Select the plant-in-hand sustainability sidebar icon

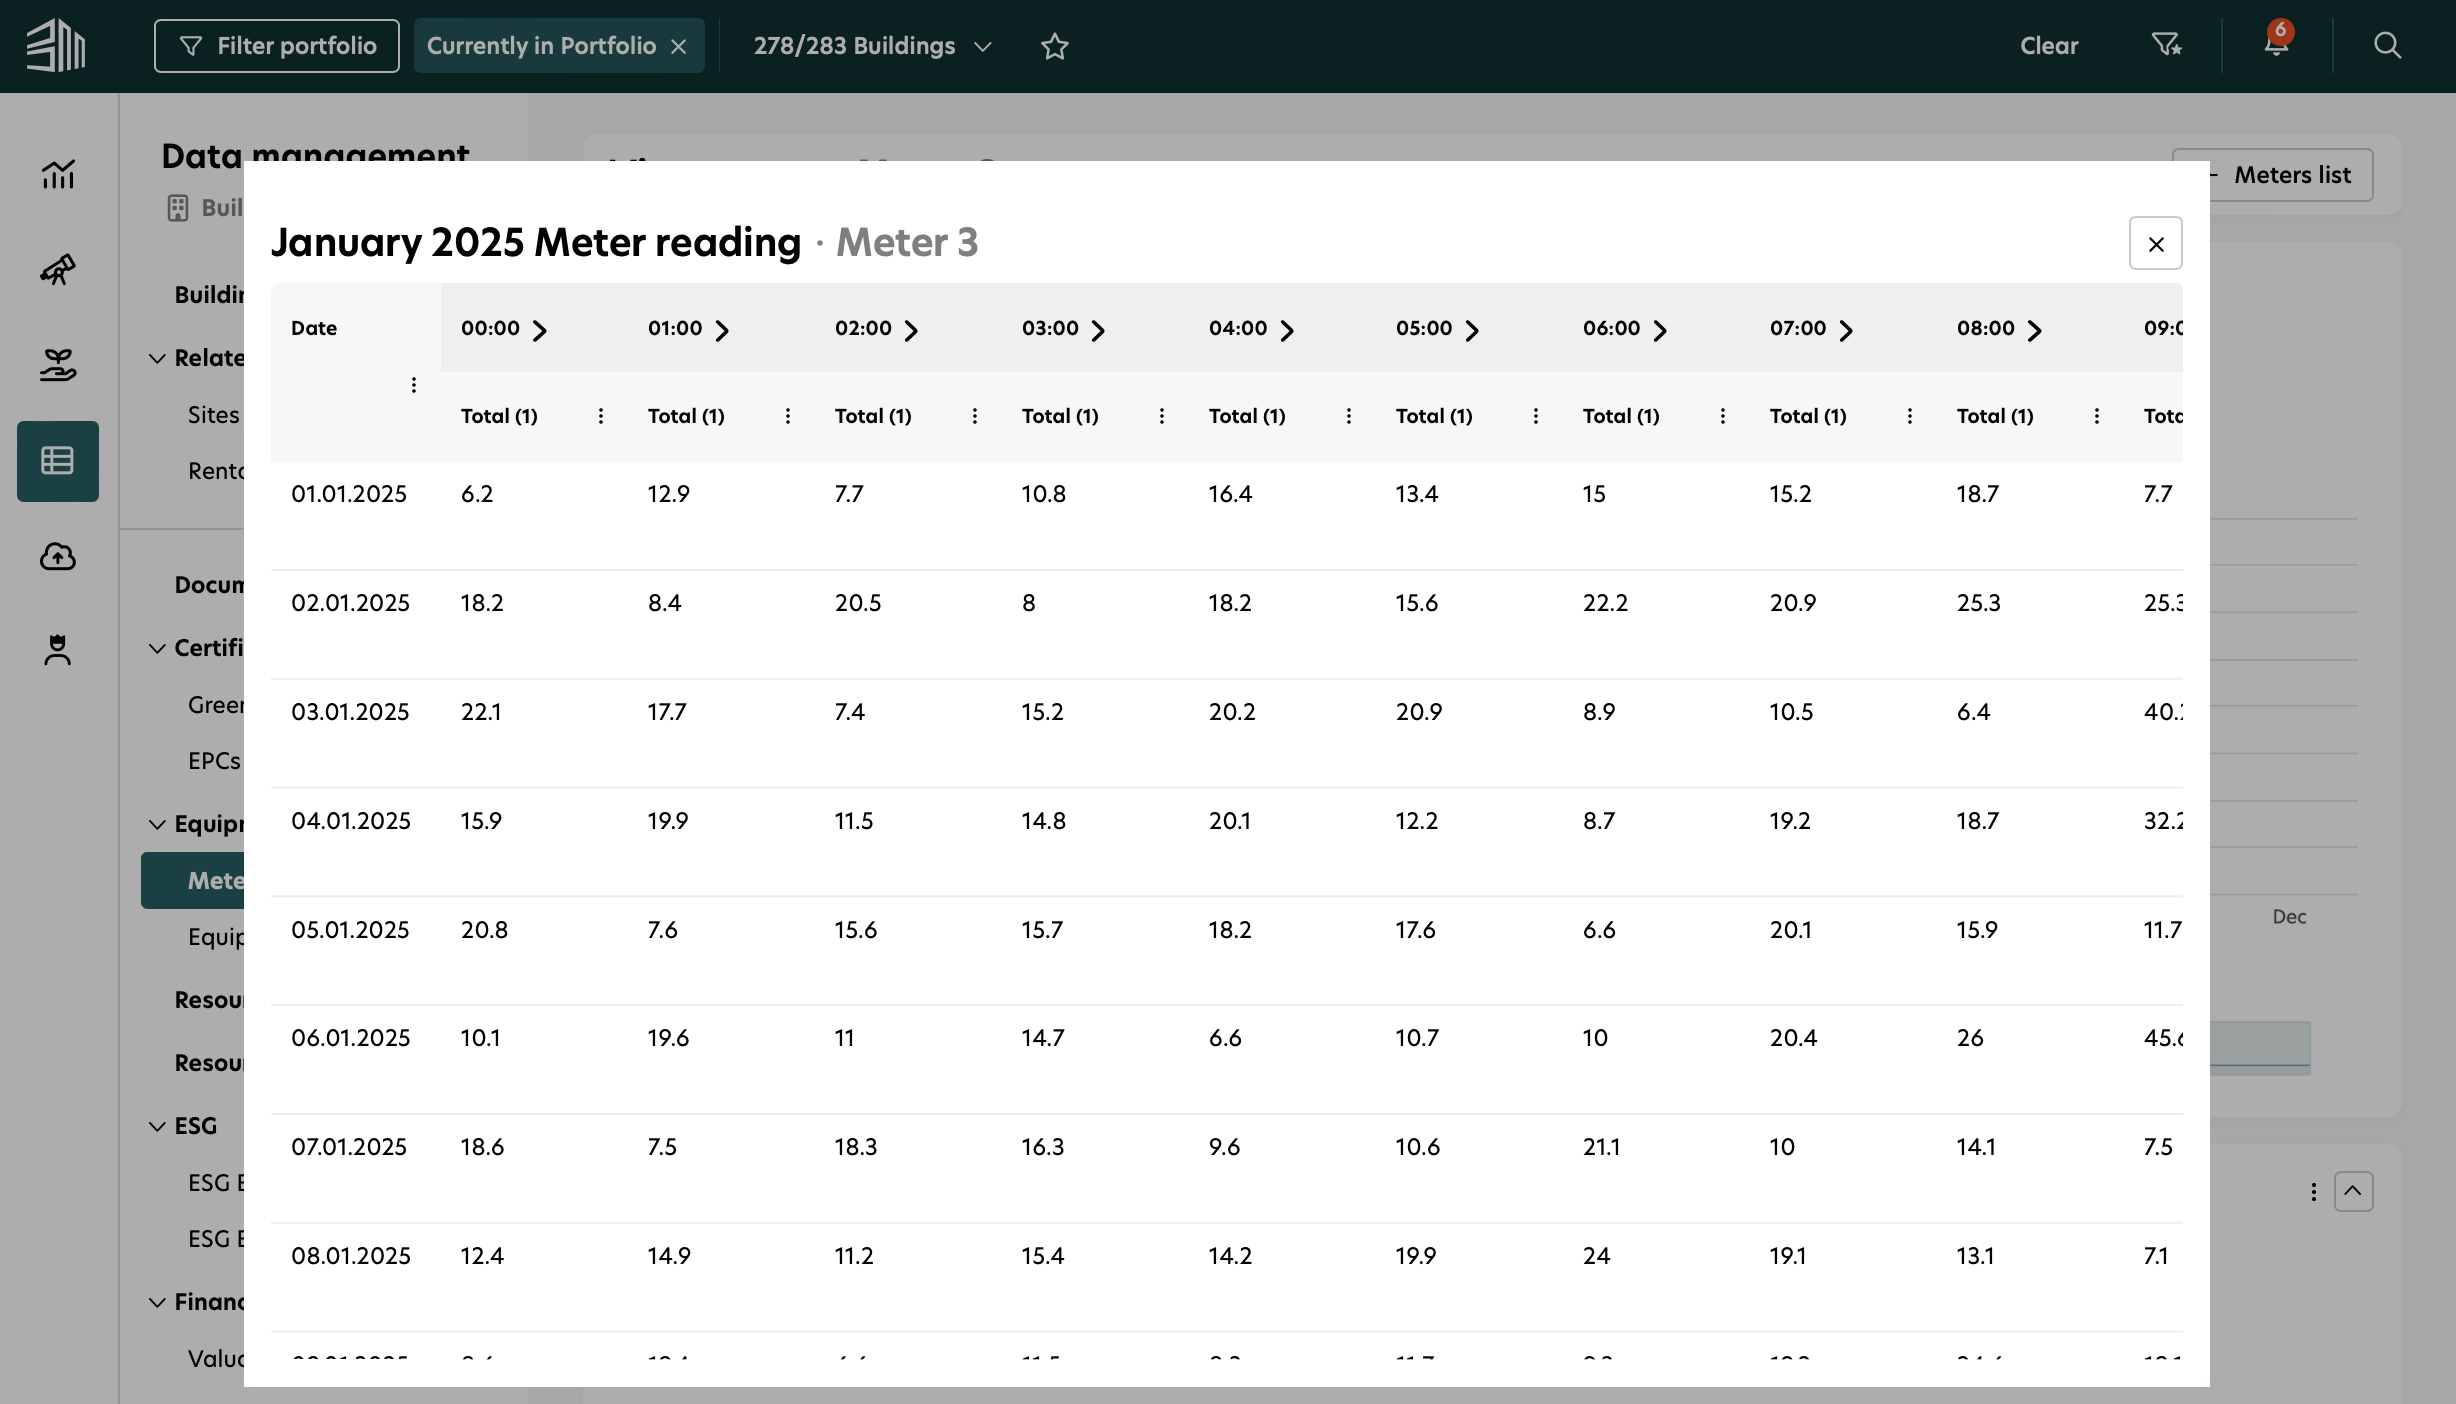click(x=58, y=365)
